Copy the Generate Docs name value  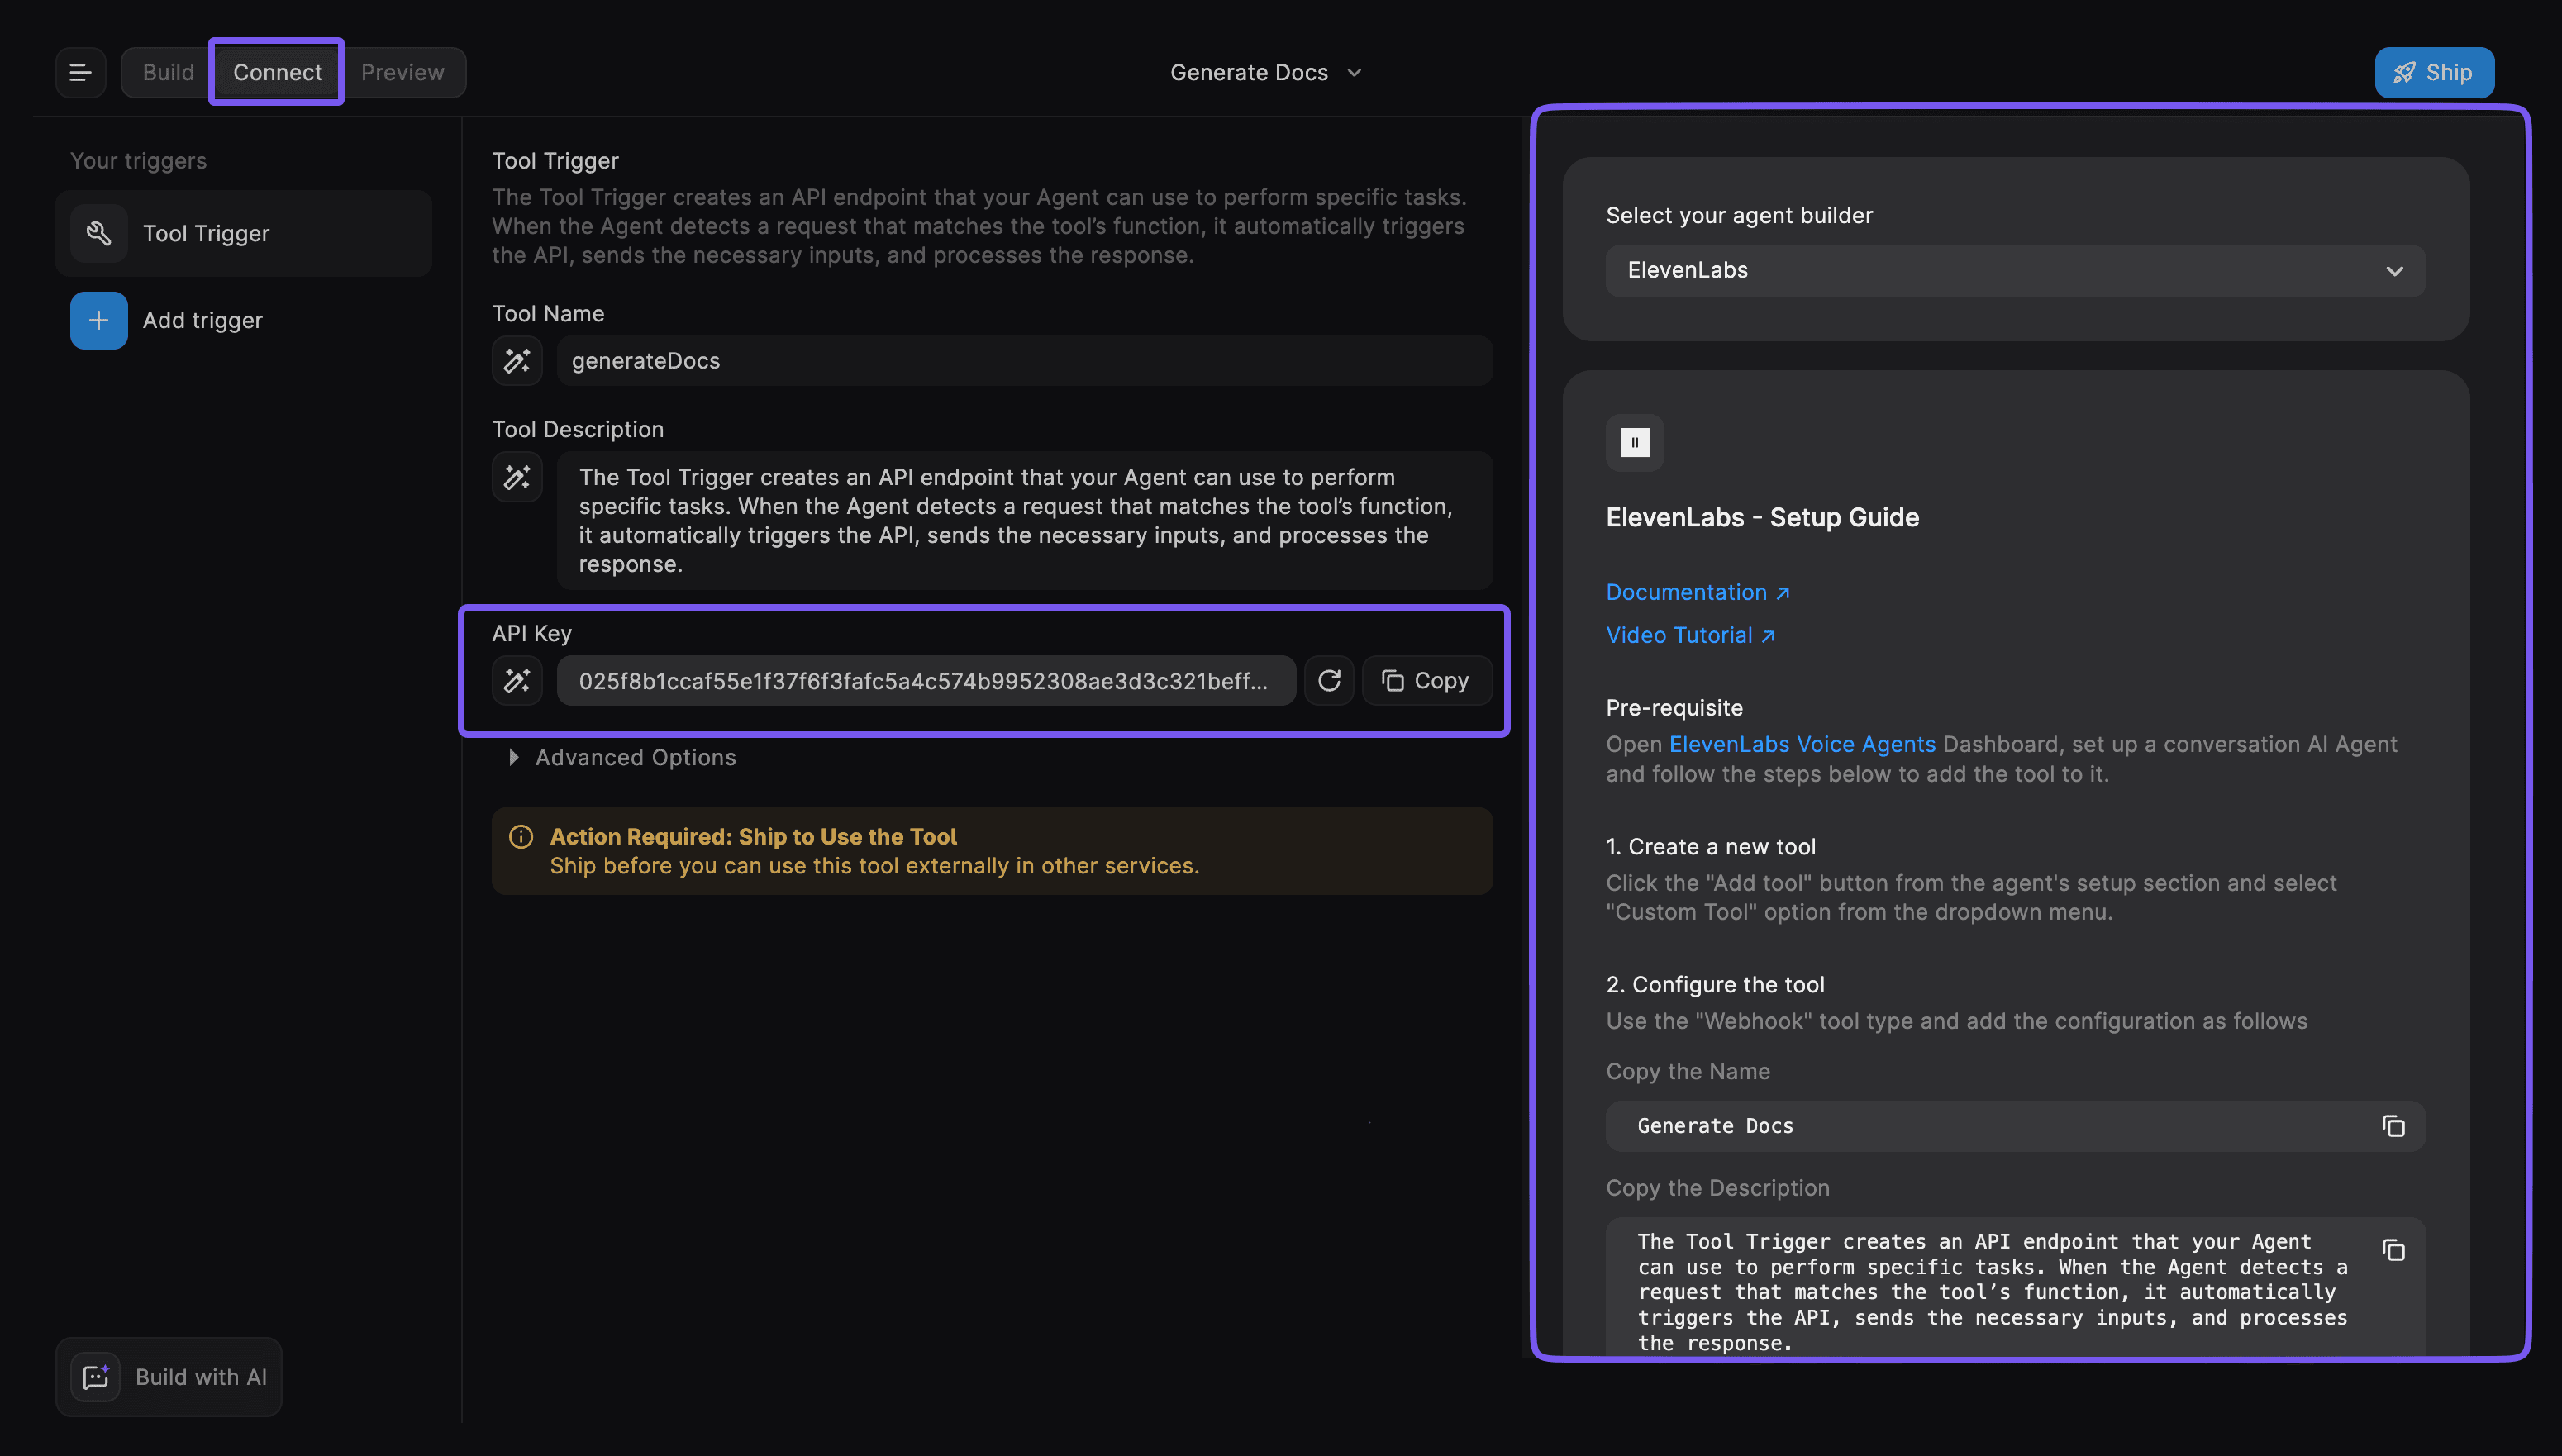click(2393, 1126)
